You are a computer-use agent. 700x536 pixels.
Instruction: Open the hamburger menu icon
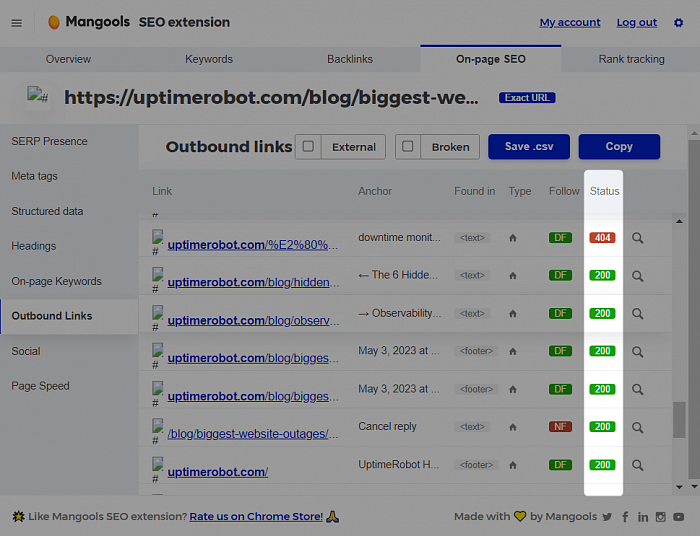point(16,22)
